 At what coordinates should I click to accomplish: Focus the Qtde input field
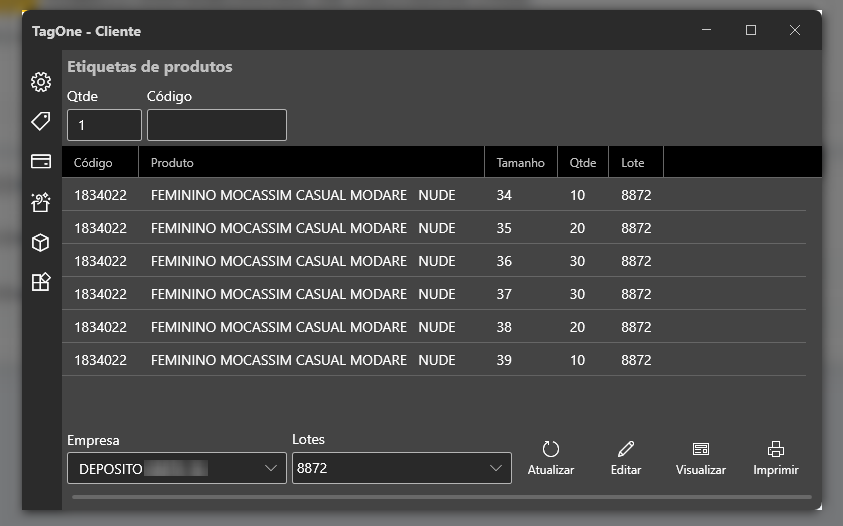coord(104,125)
